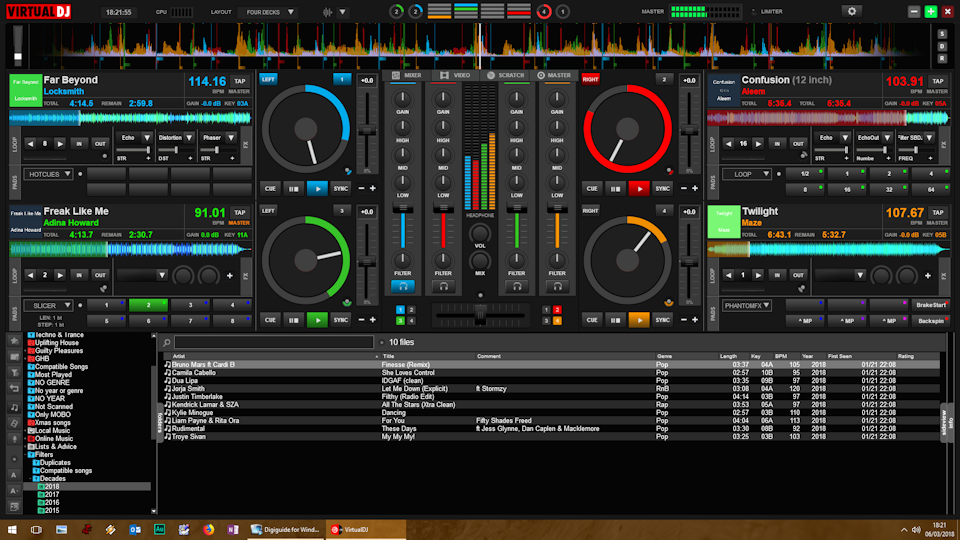This screenshot has height=540, width=960.
Task: Toggle deck 3 LEFT crossfader assign
Action: point(268,211)
